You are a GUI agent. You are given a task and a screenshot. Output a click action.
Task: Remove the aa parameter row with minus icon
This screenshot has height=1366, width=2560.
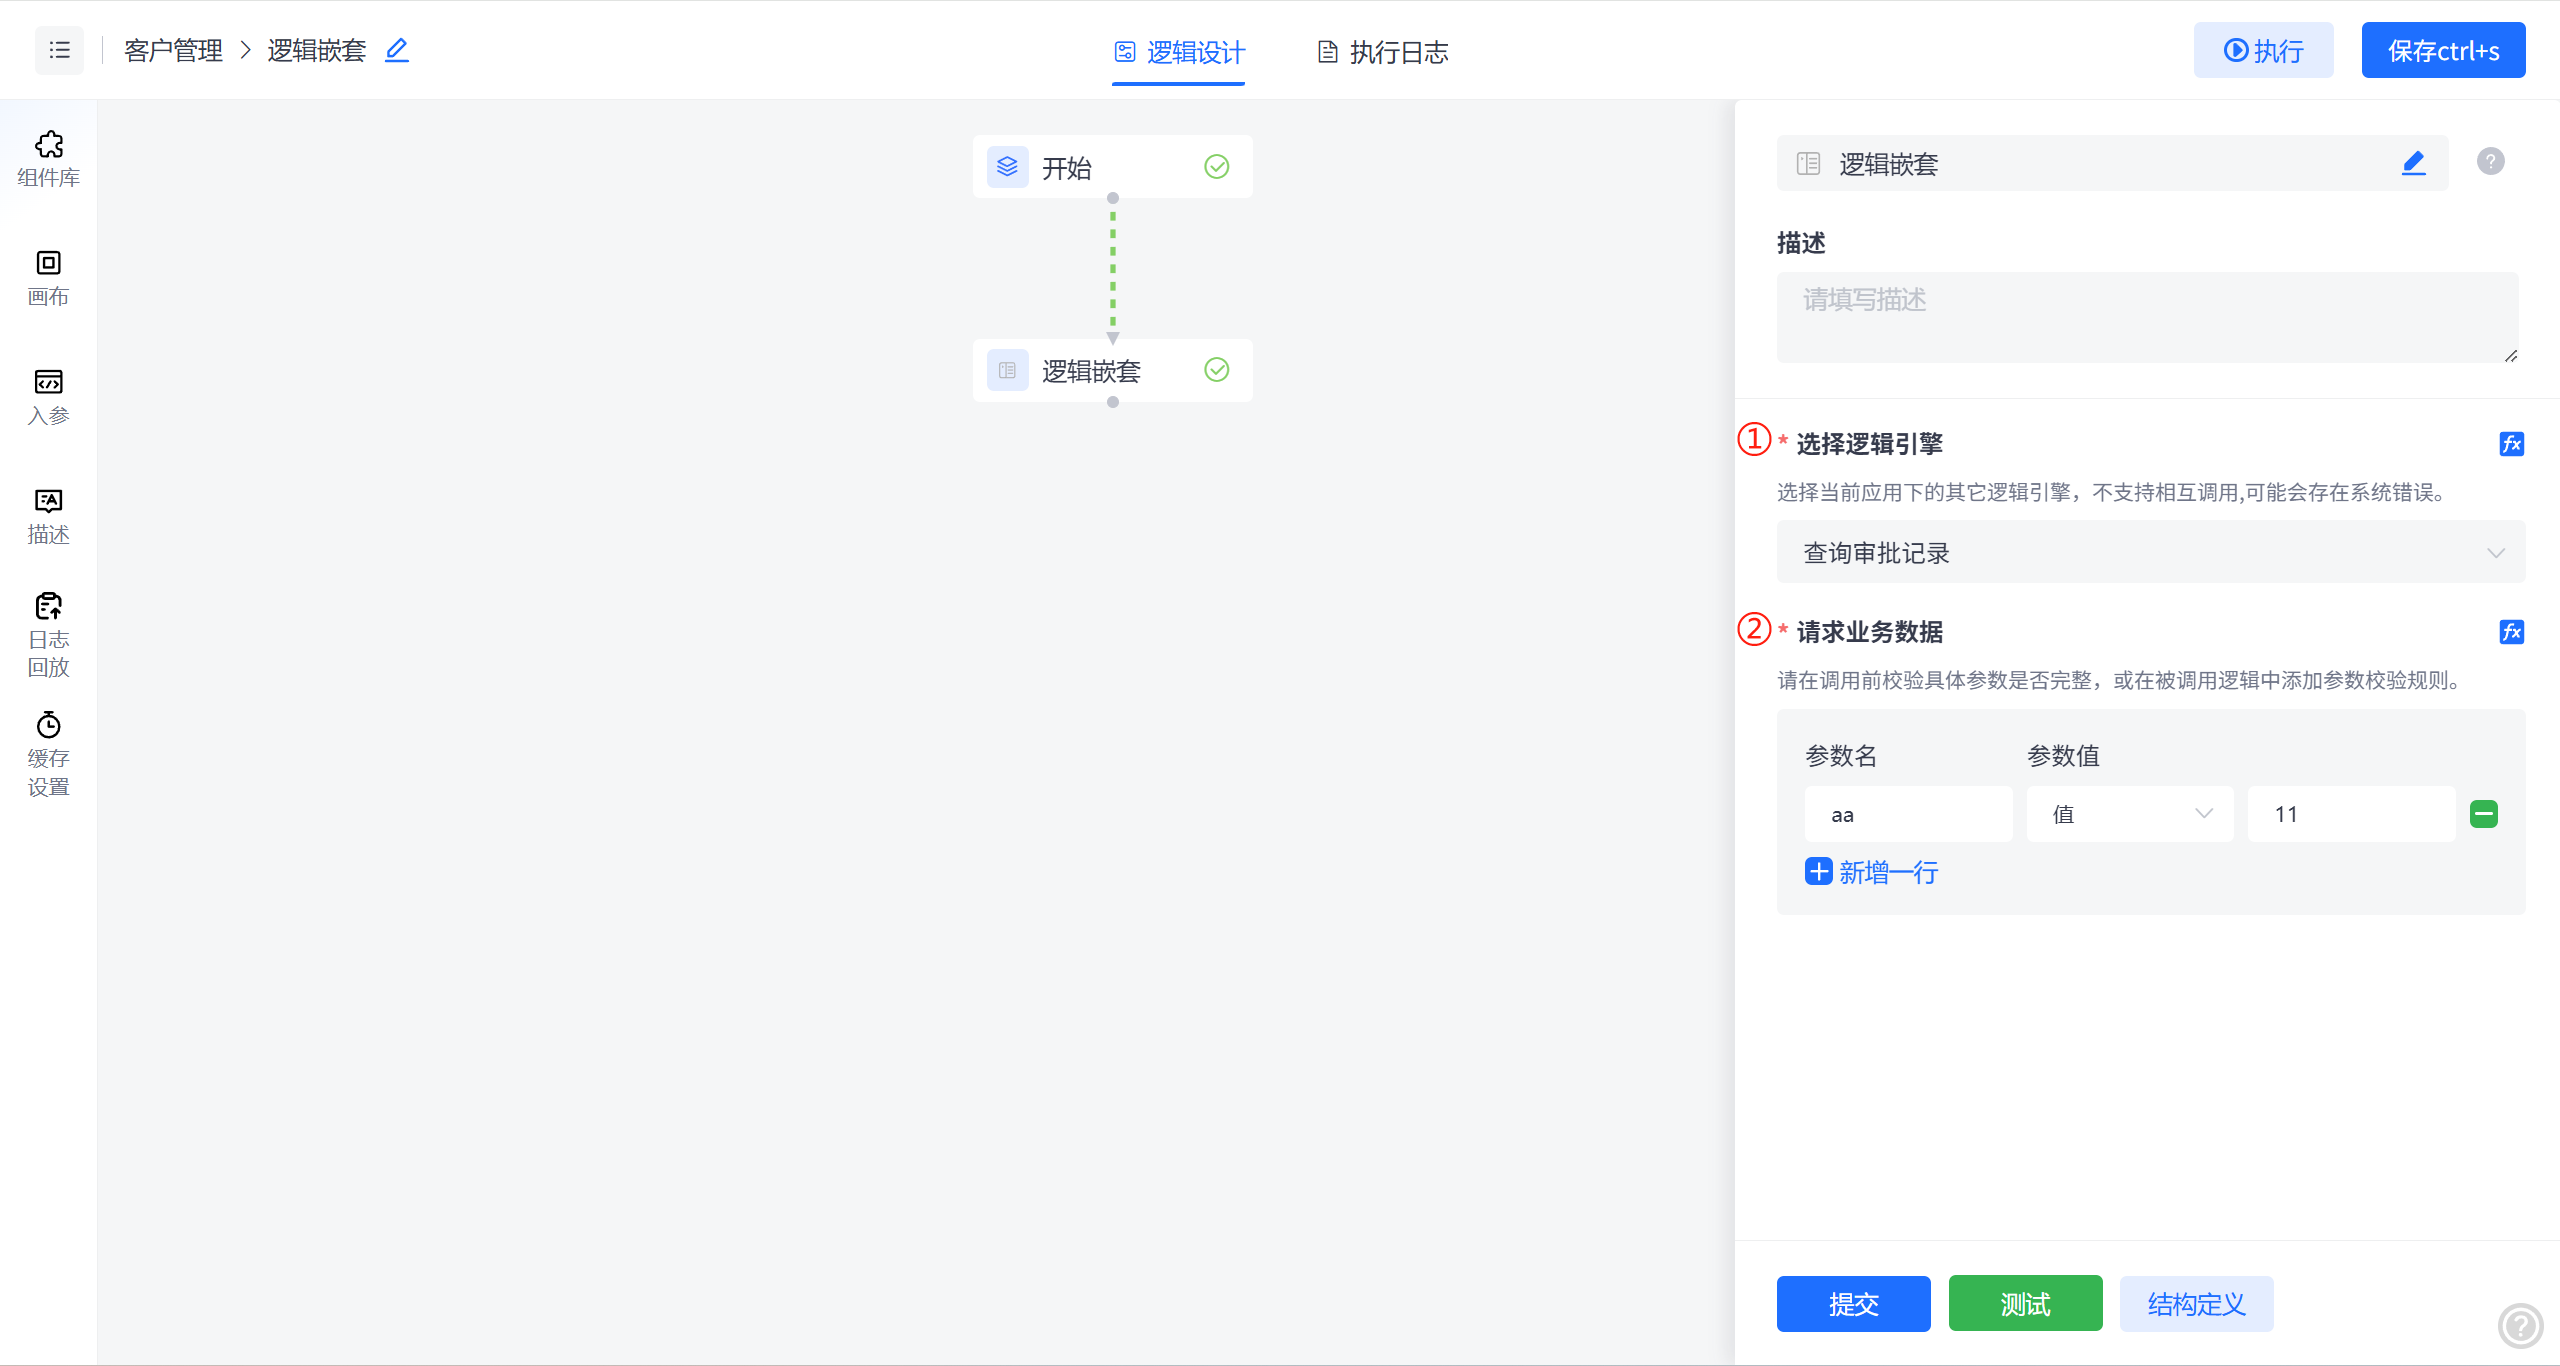tap(2483, 814)
